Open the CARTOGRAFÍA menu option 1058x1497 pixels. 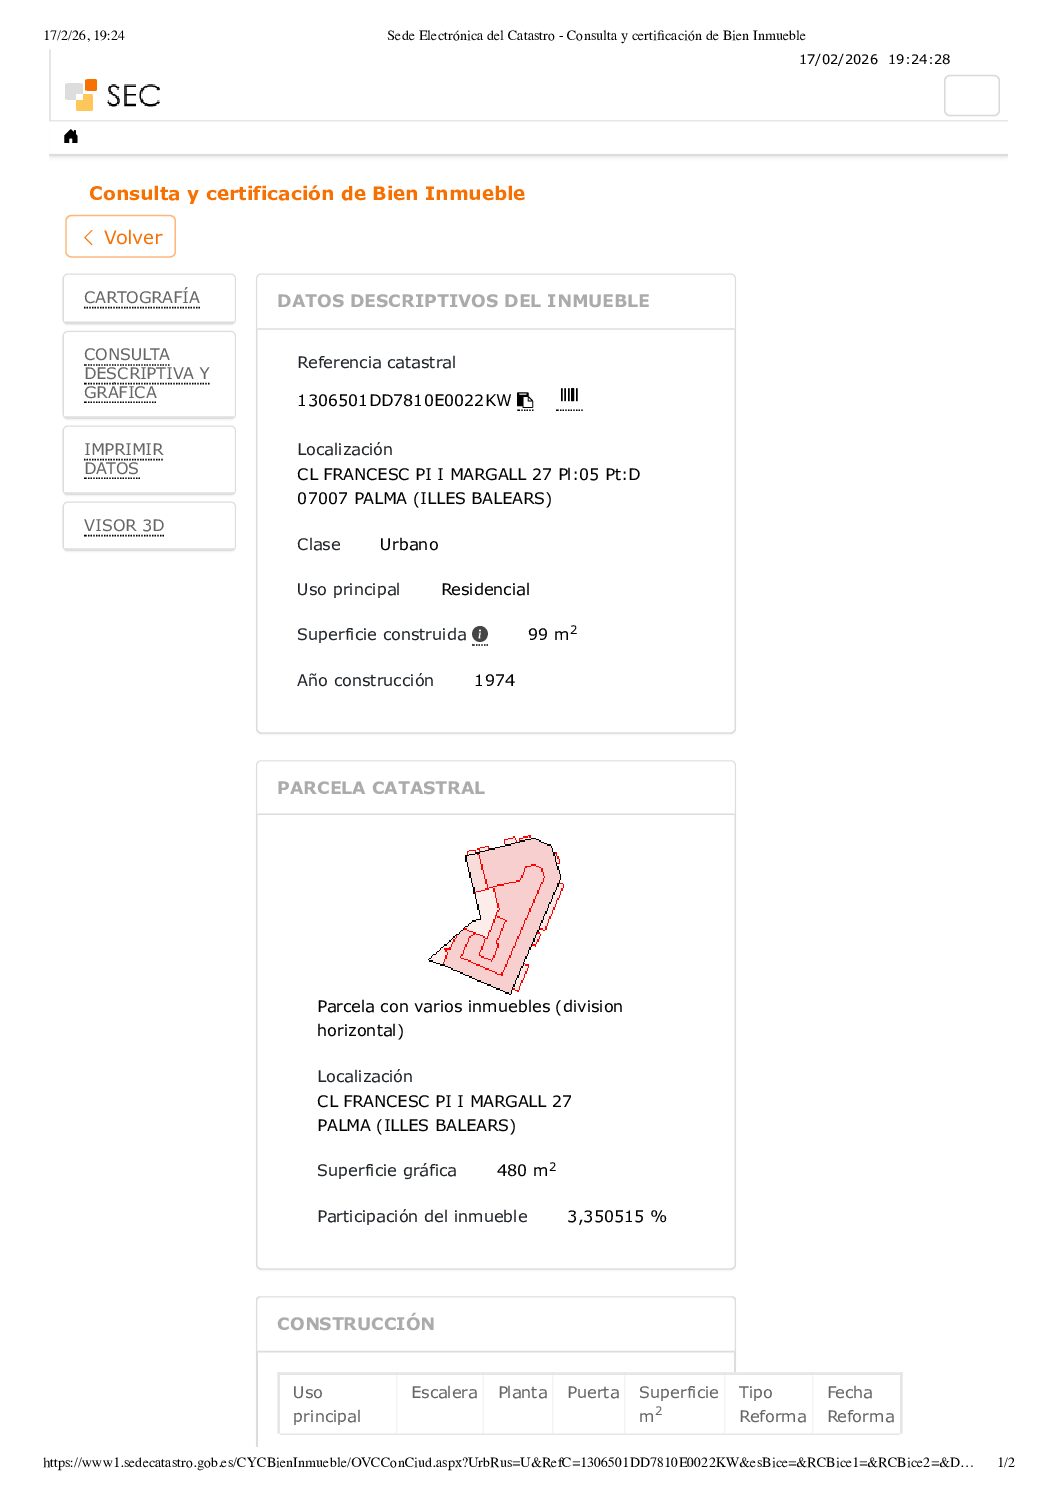142,297
